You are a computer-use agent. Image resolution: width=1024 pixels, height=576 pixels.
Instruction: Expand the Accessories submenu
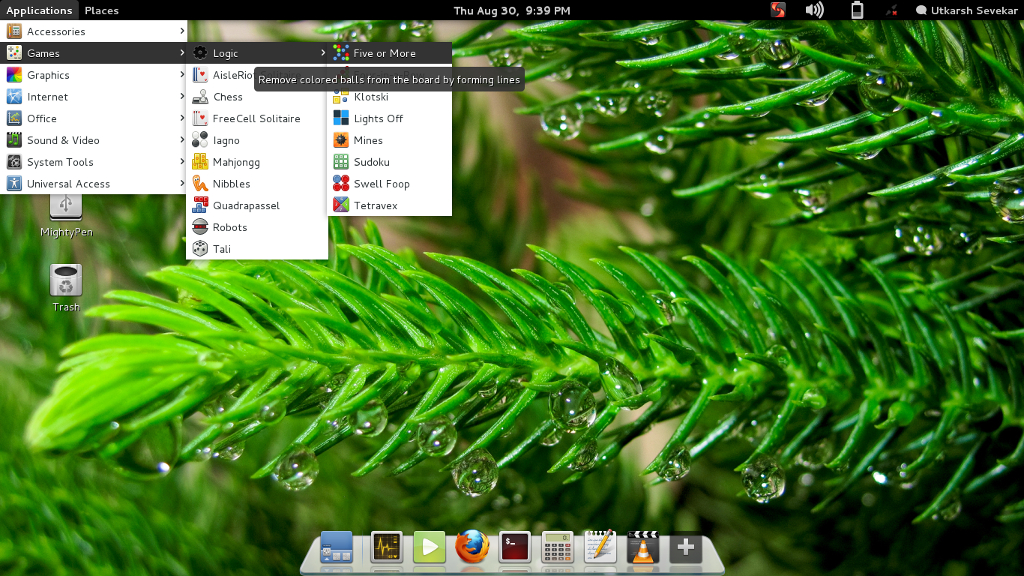tap(94, 32)
